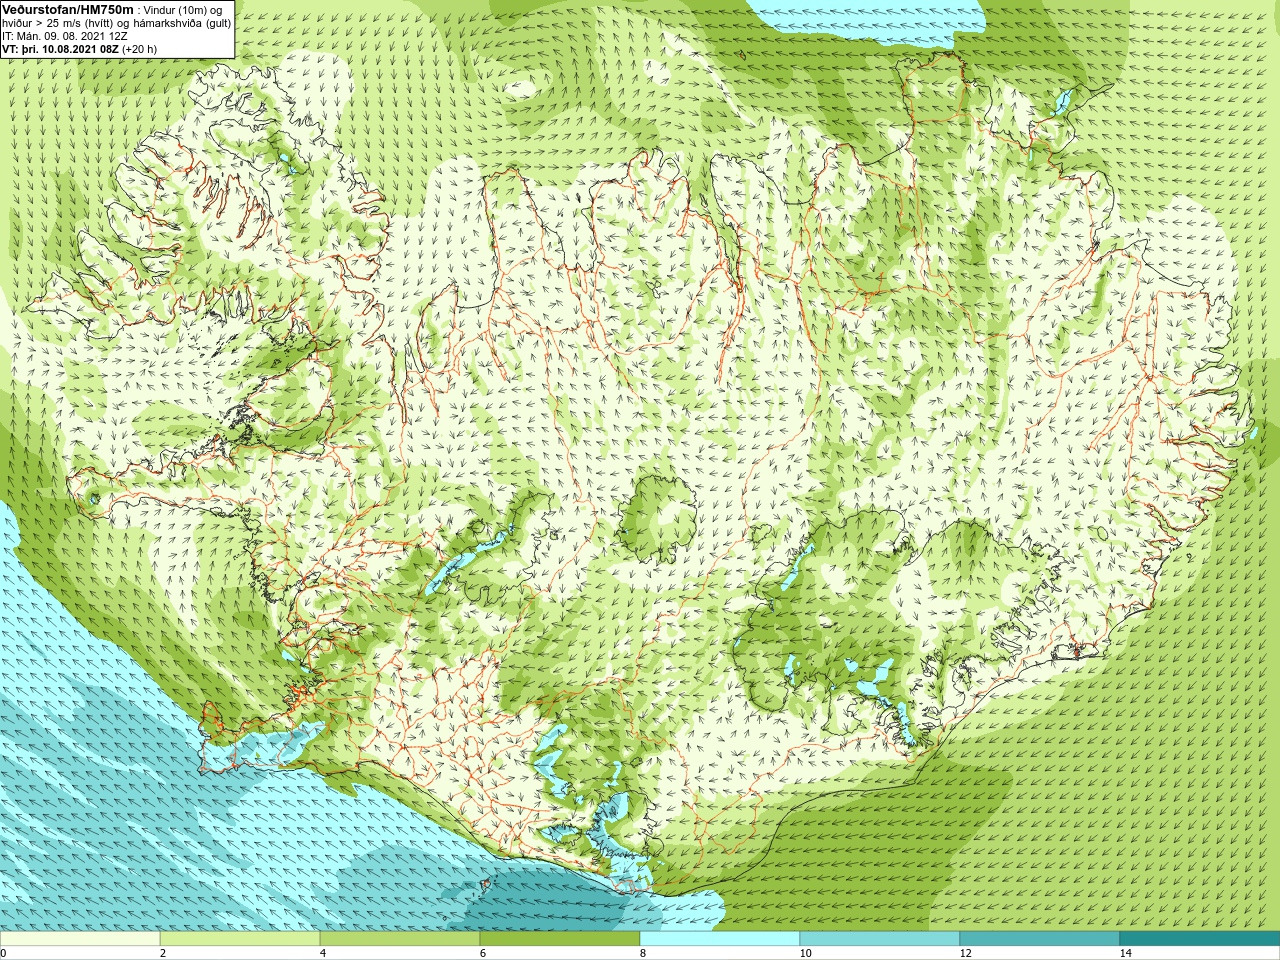Viewport: 1280px width, 960px height.
Task: Click the 12–14 m/s teal swatch
Action: coord(1040,939)
